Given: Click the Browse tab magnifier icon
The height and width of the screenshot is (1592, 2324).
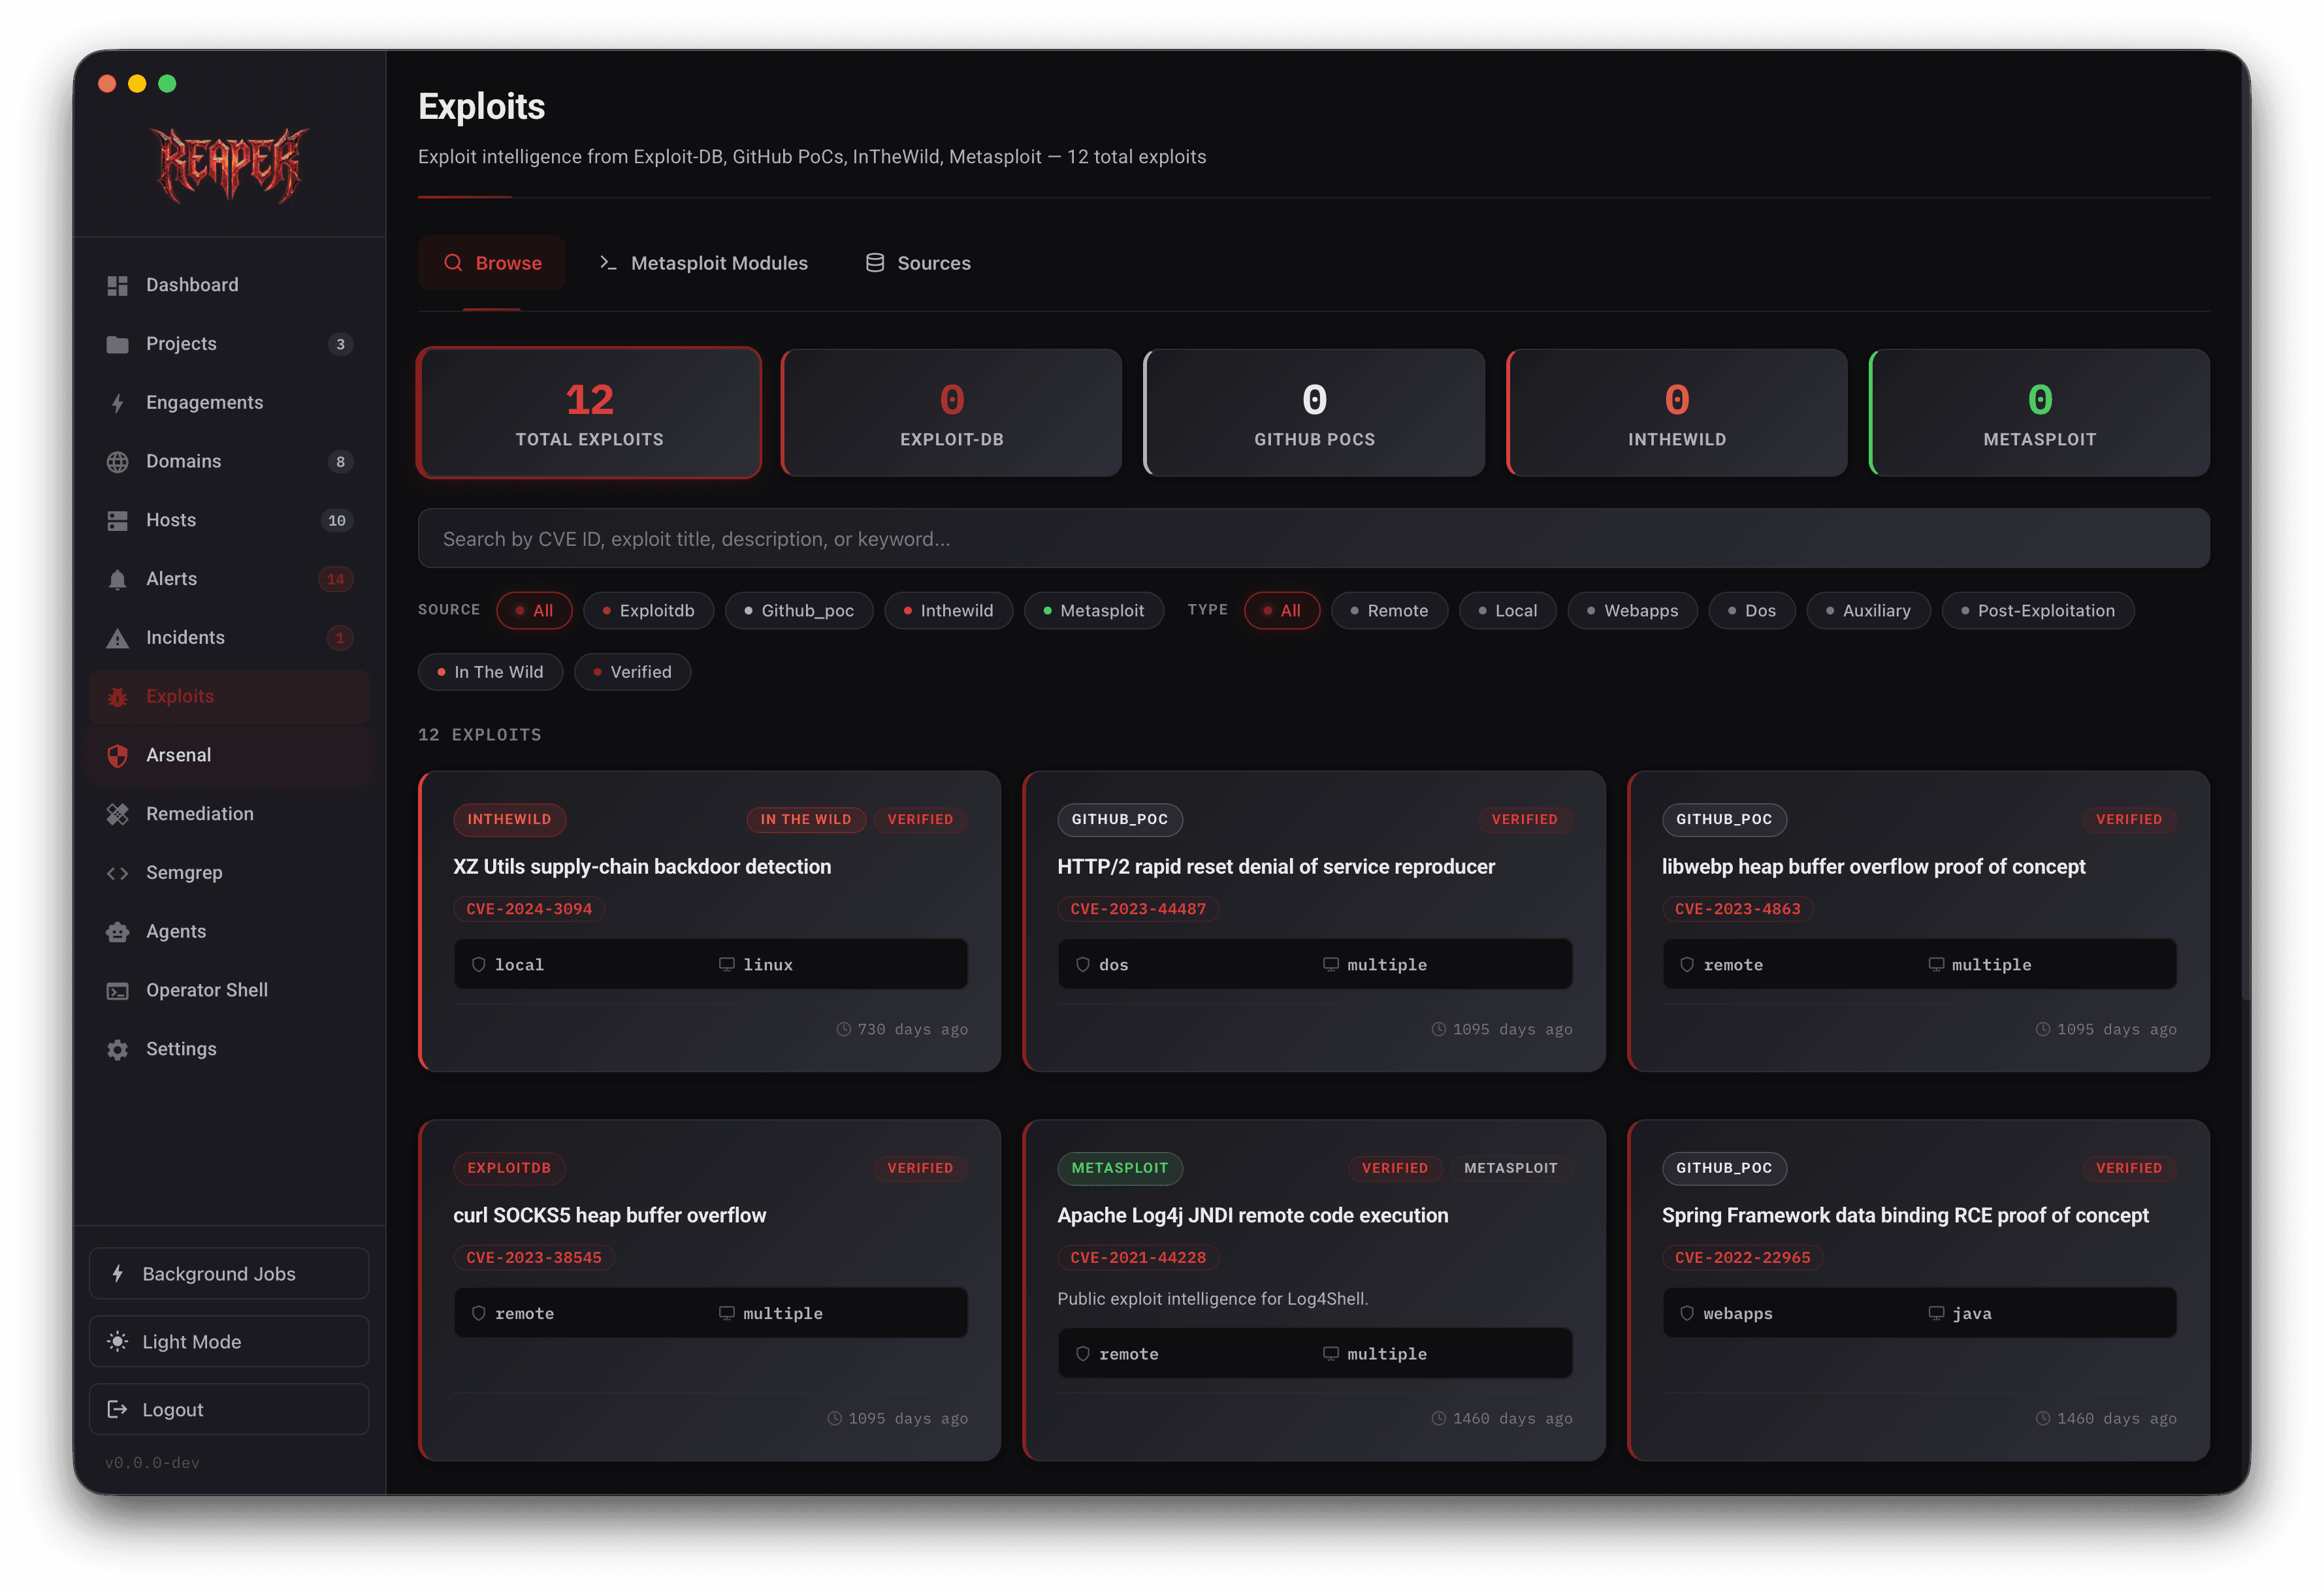Looking at the screenshot, I should click(453, 263).
